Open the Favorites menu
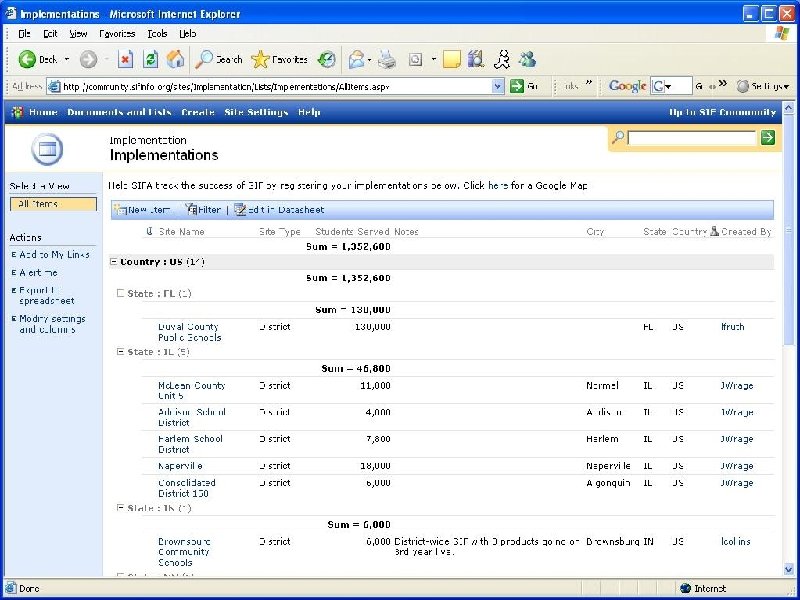 click(x=117, y=34)
